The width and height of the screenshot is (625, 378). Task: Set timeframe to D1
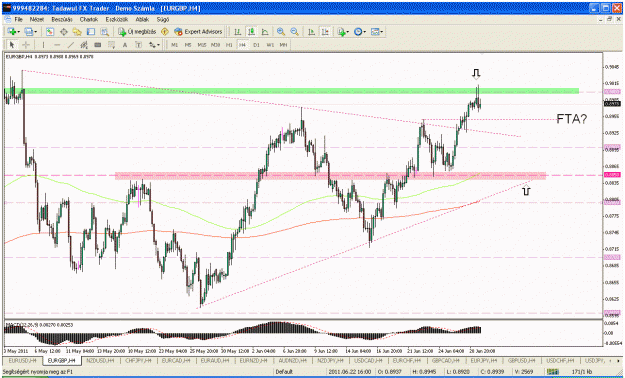coord(256,45)
